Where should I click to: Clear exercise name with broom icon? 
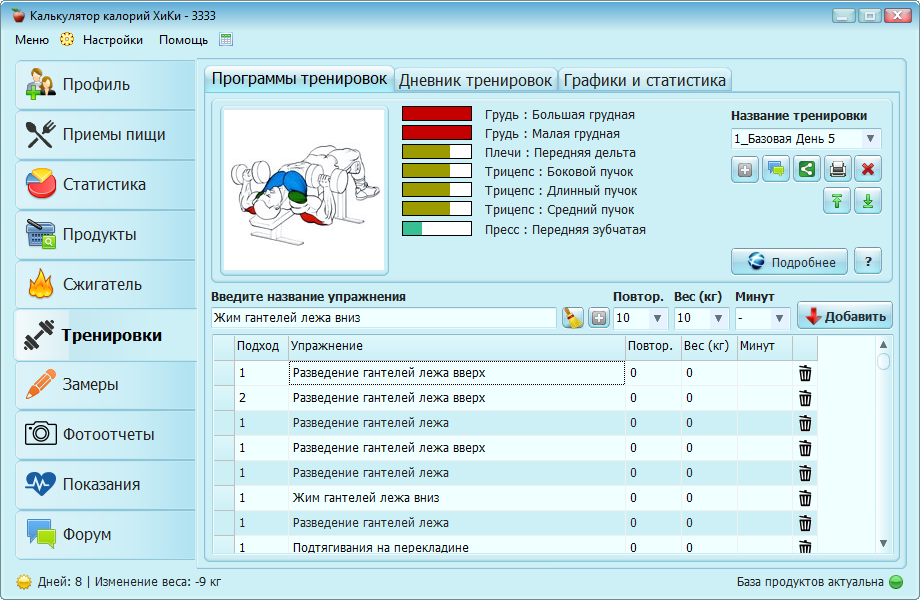572,318
